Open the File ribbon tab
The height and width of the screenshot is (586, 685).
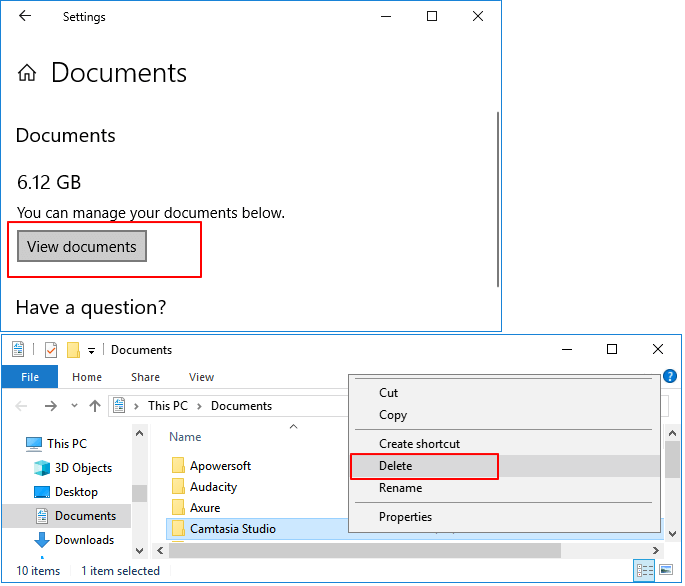(x=29, y=377)
